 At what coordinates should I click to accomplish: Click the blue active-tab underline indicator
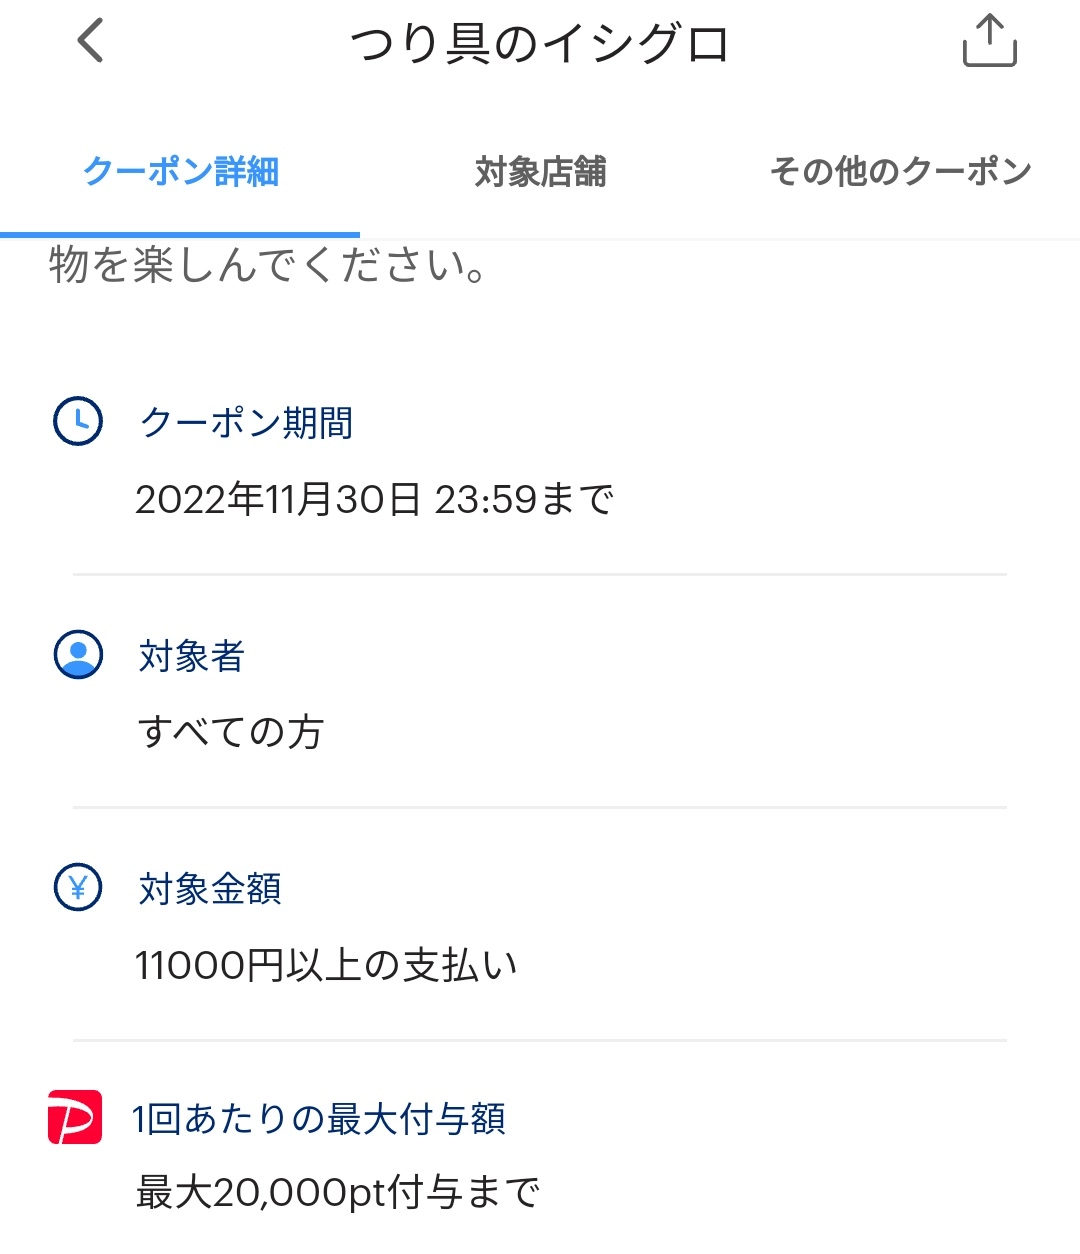(180, 234)
